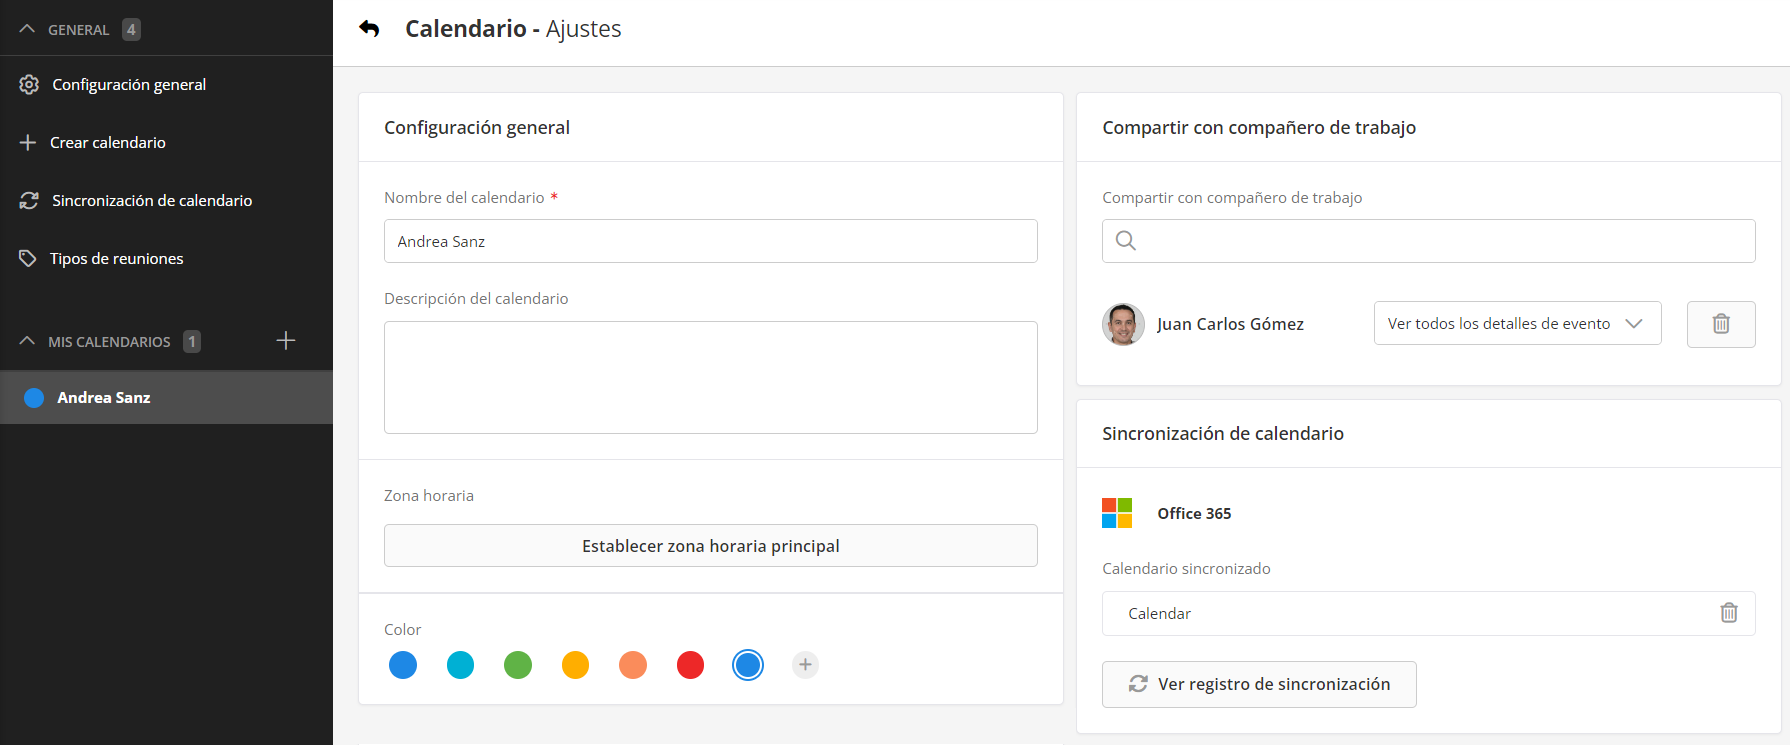Choose the green color swatch
Screen dimensions: 1790x745
pyautogui.click(x=518, y=665)
